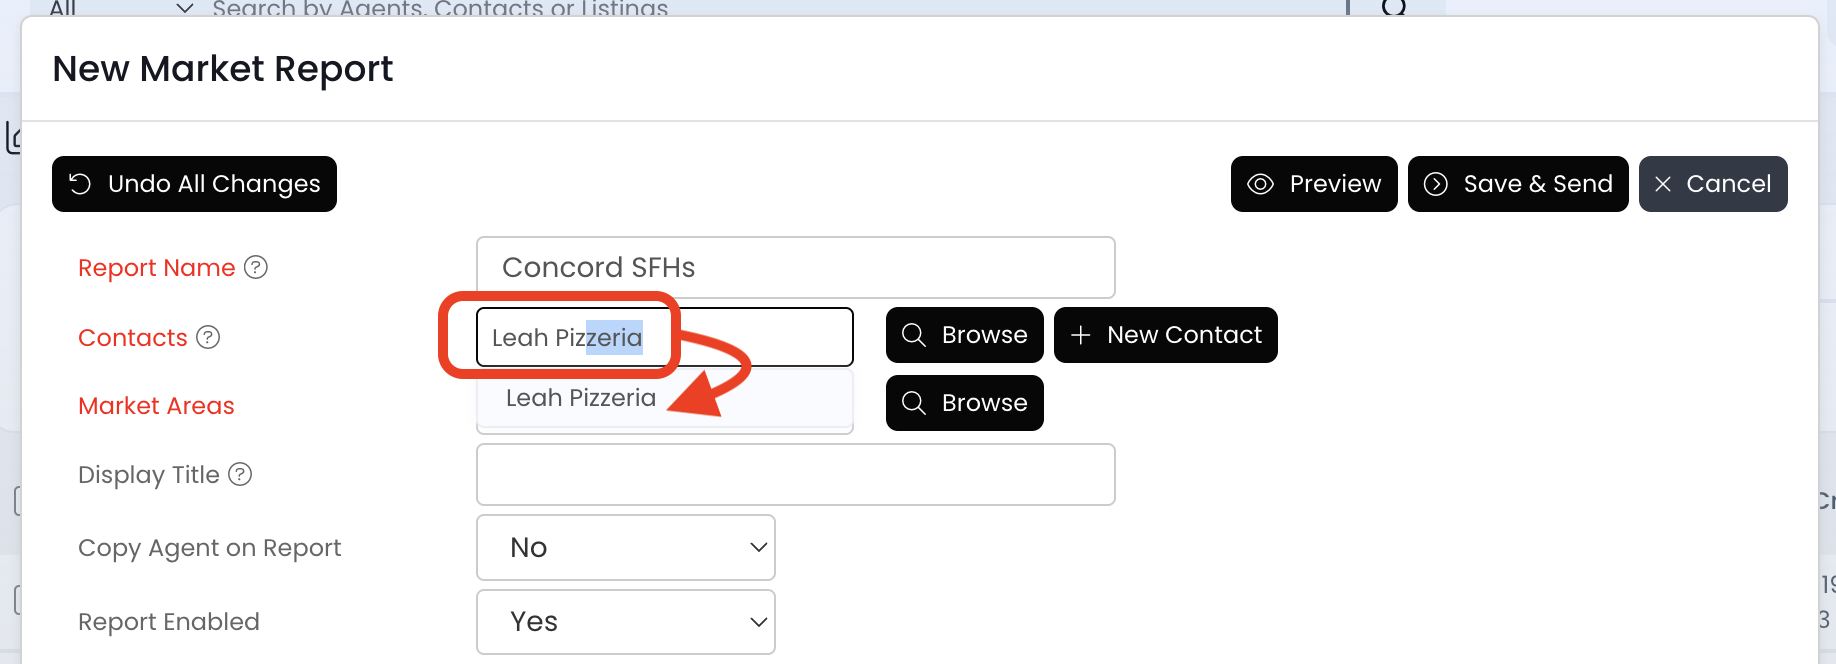1836x664 pixels.
Task: Open the Report Enabled dropdown
Action: pyautogui.click(x=626, y=621)
